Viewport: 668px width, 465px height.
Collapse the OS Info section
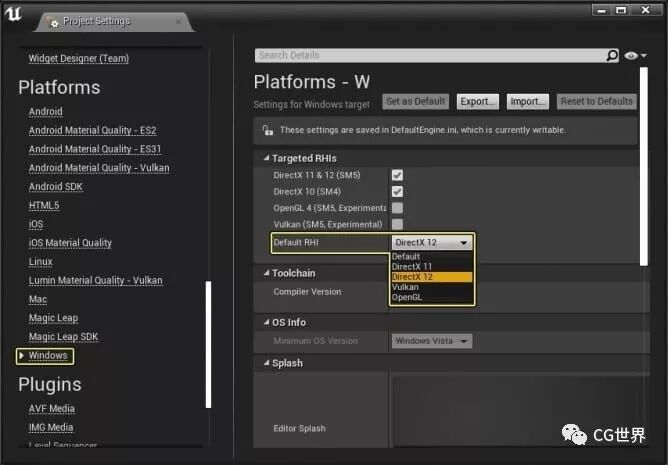[266, 322]
